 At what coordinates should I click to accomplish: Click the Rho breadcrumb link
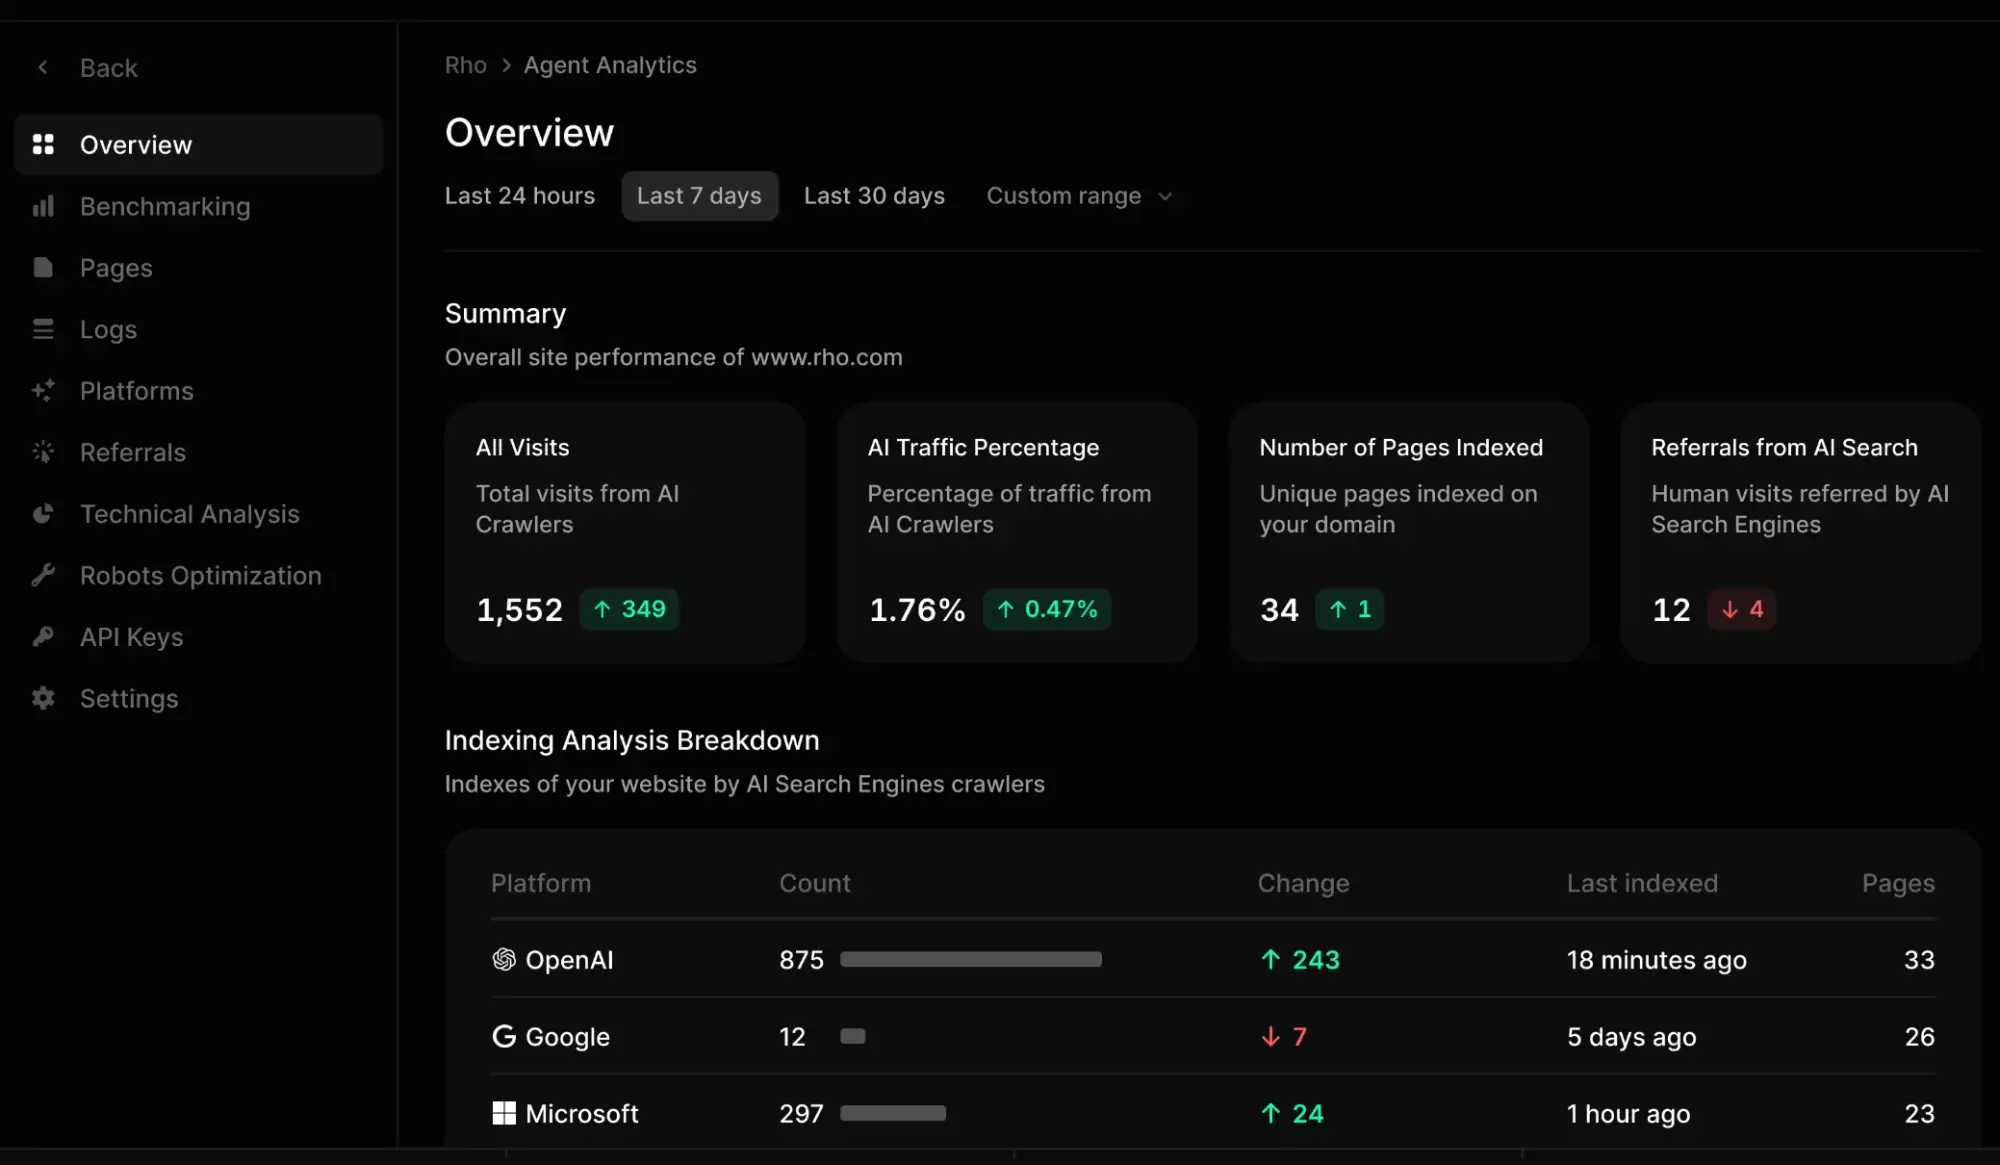coord(466,65)
